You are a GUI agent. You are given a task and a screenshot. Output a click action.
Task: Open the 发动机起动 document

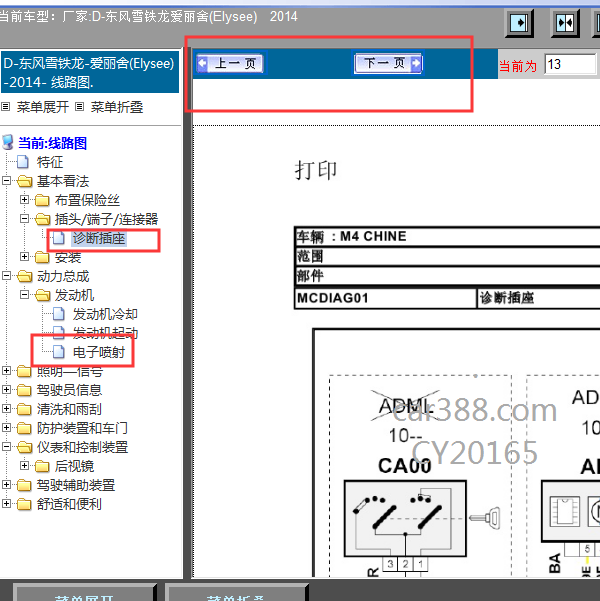[105, 333]
